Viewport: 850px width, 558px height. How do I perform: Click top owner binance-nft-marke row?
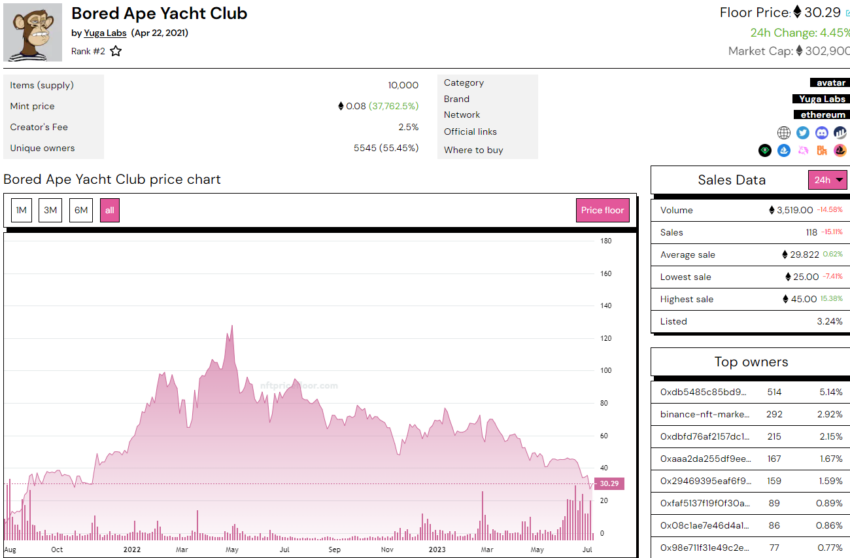[751, 414]
